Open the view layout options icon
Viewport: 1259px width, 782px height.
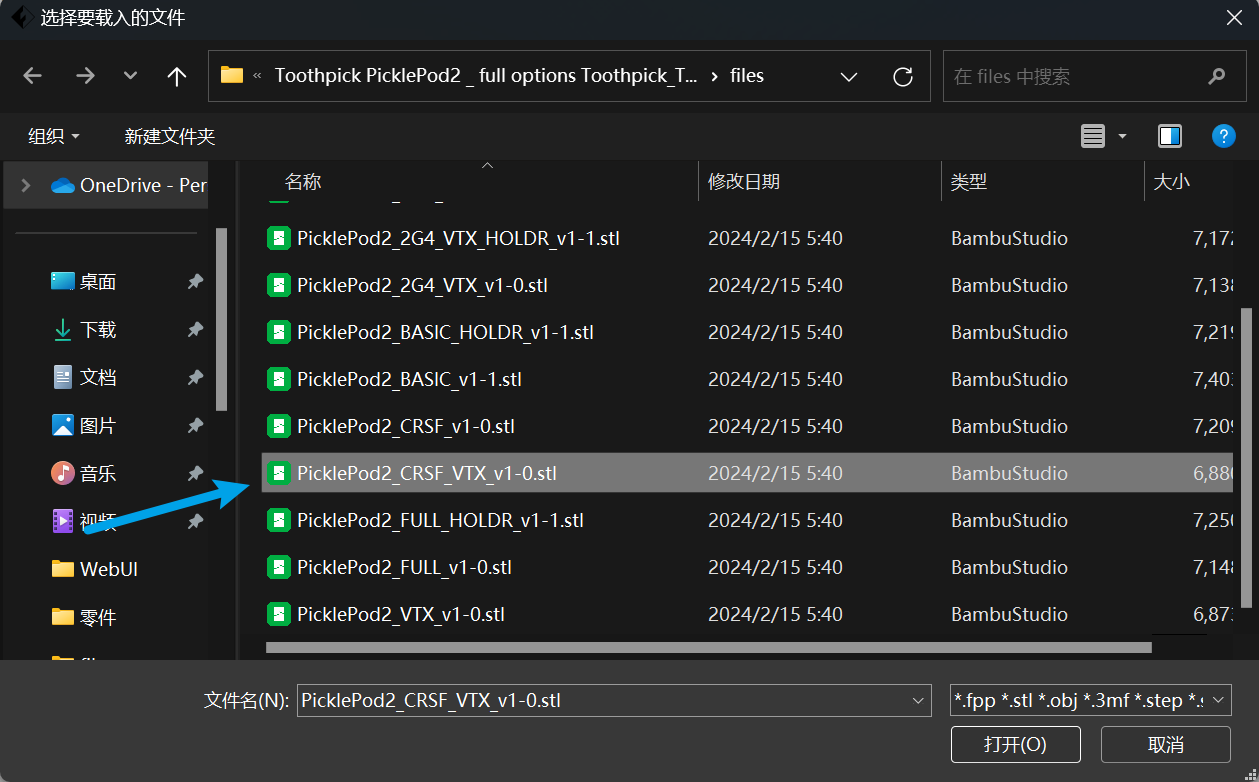pos(1093,136)
